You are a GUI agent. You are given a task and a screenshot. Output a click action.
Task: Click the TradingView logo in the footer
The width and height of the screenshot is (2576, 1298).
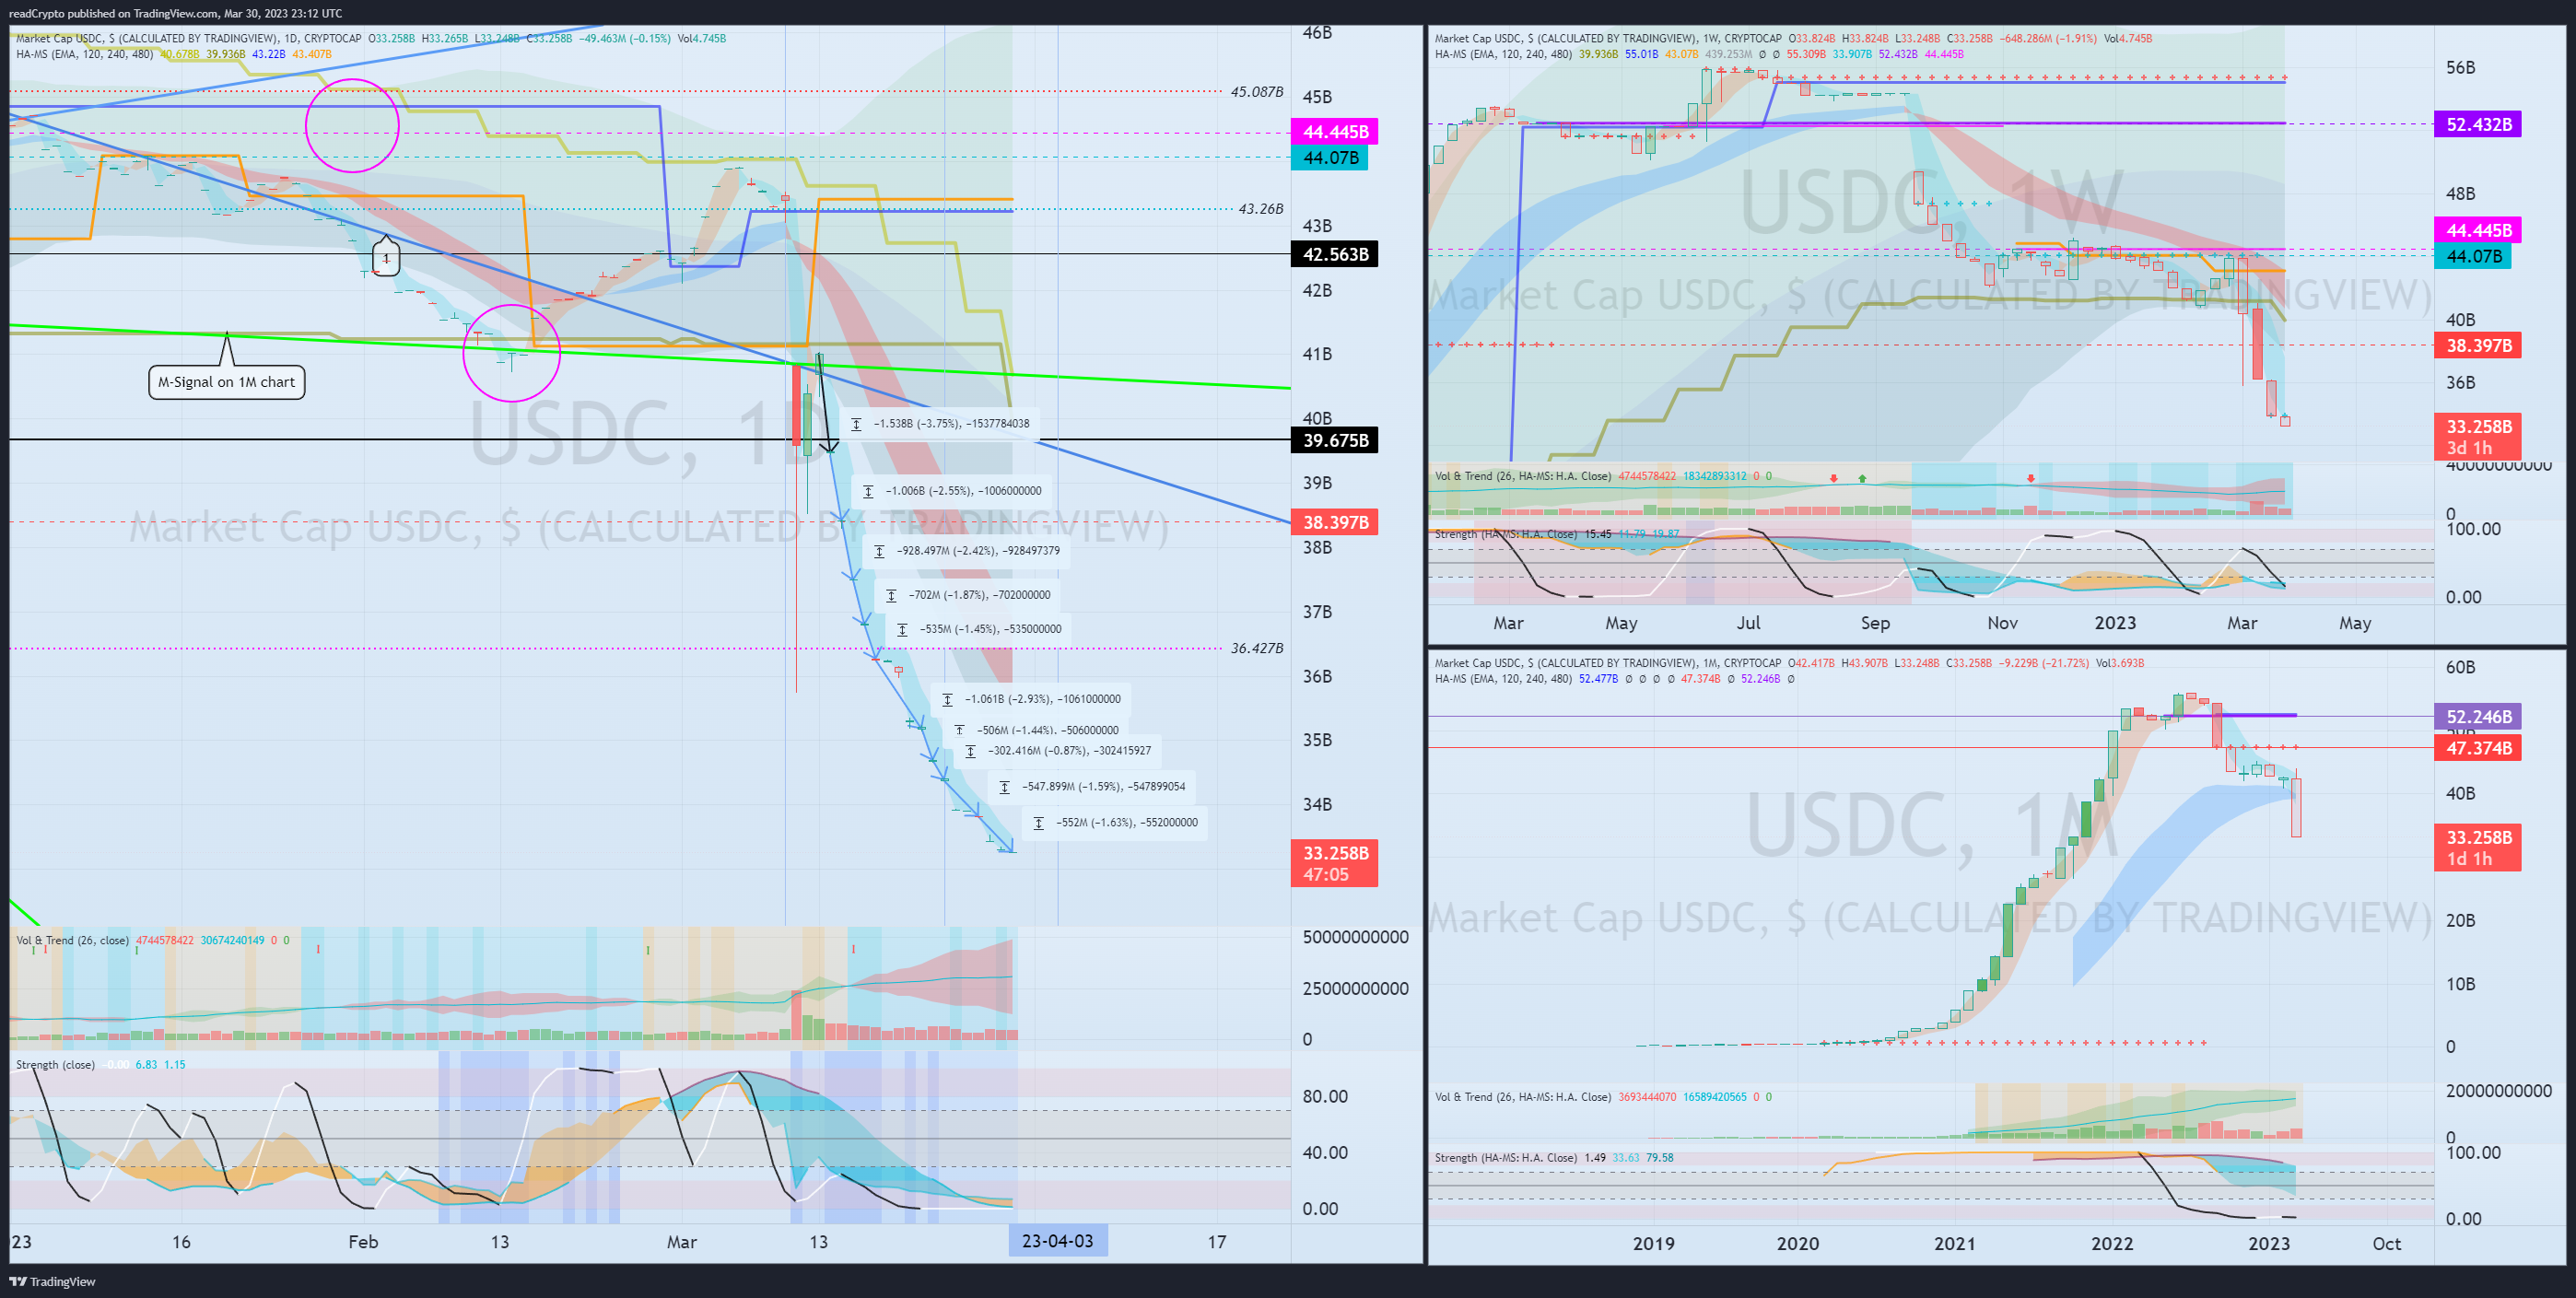click(x=52, y=1281)
